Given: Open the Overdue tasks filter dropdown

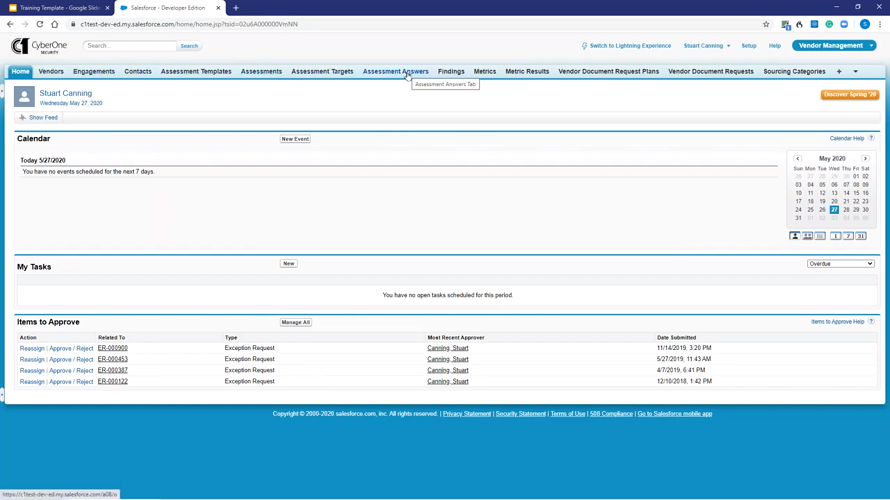Looking at the screenshot, I should (840, 264).
